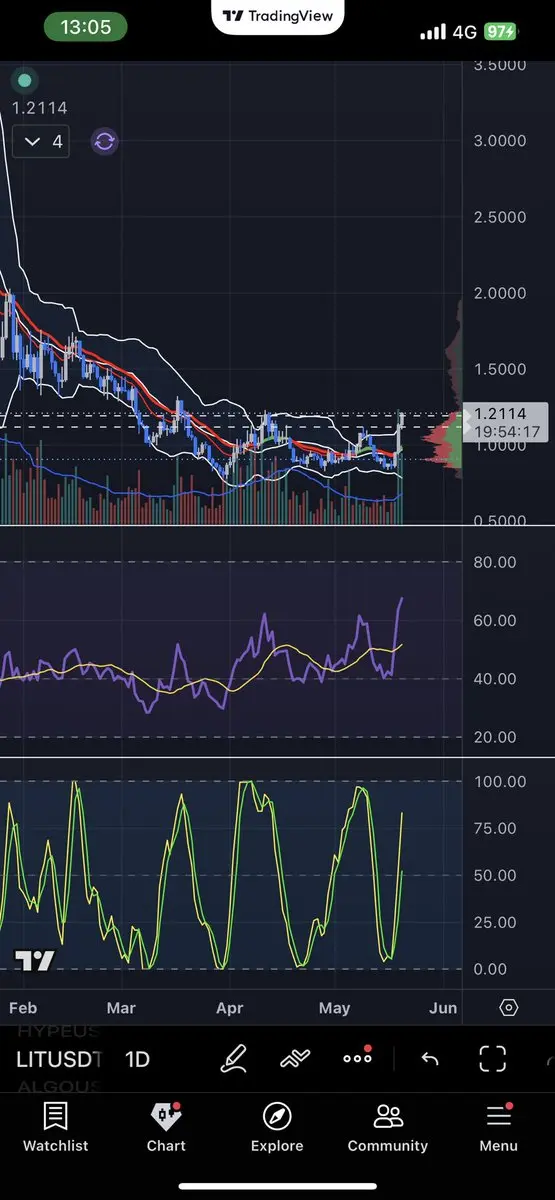Viewport: 555px width, 1200px height.
Task: Tap the green market status dot
Action: 25,80
